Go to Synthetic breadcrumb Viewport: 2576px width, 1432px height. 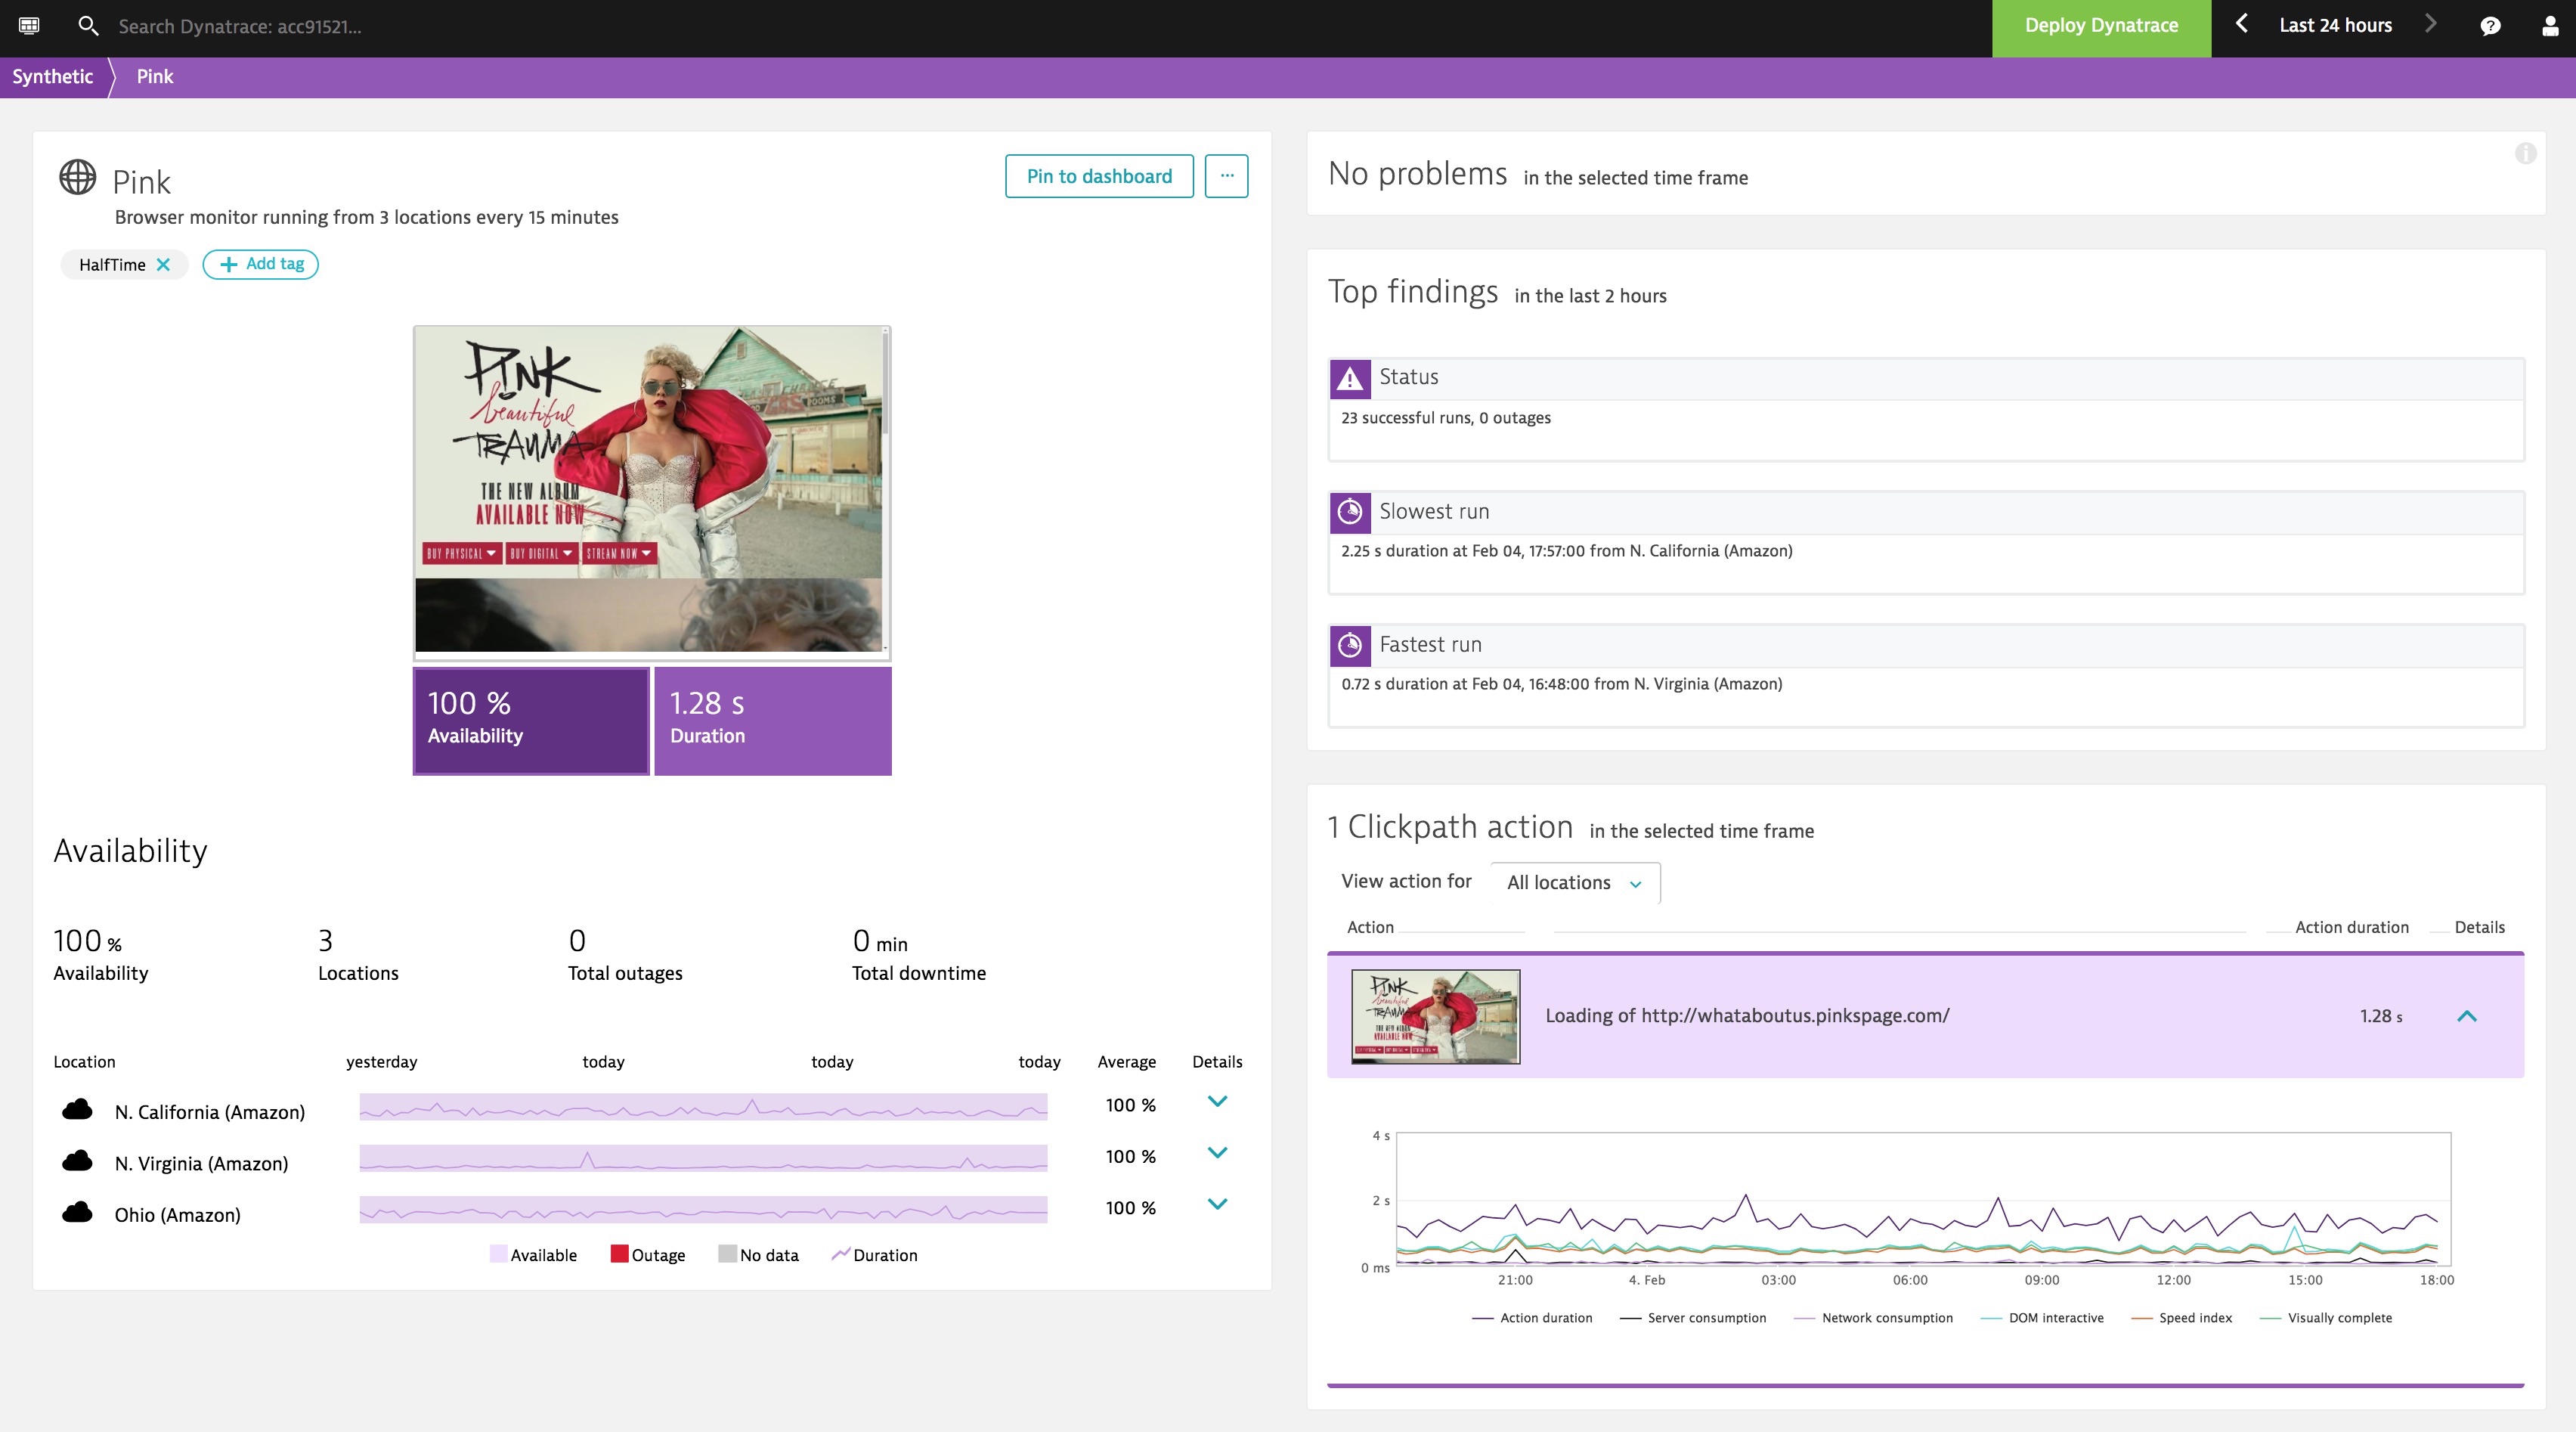(x=52, y=77)
